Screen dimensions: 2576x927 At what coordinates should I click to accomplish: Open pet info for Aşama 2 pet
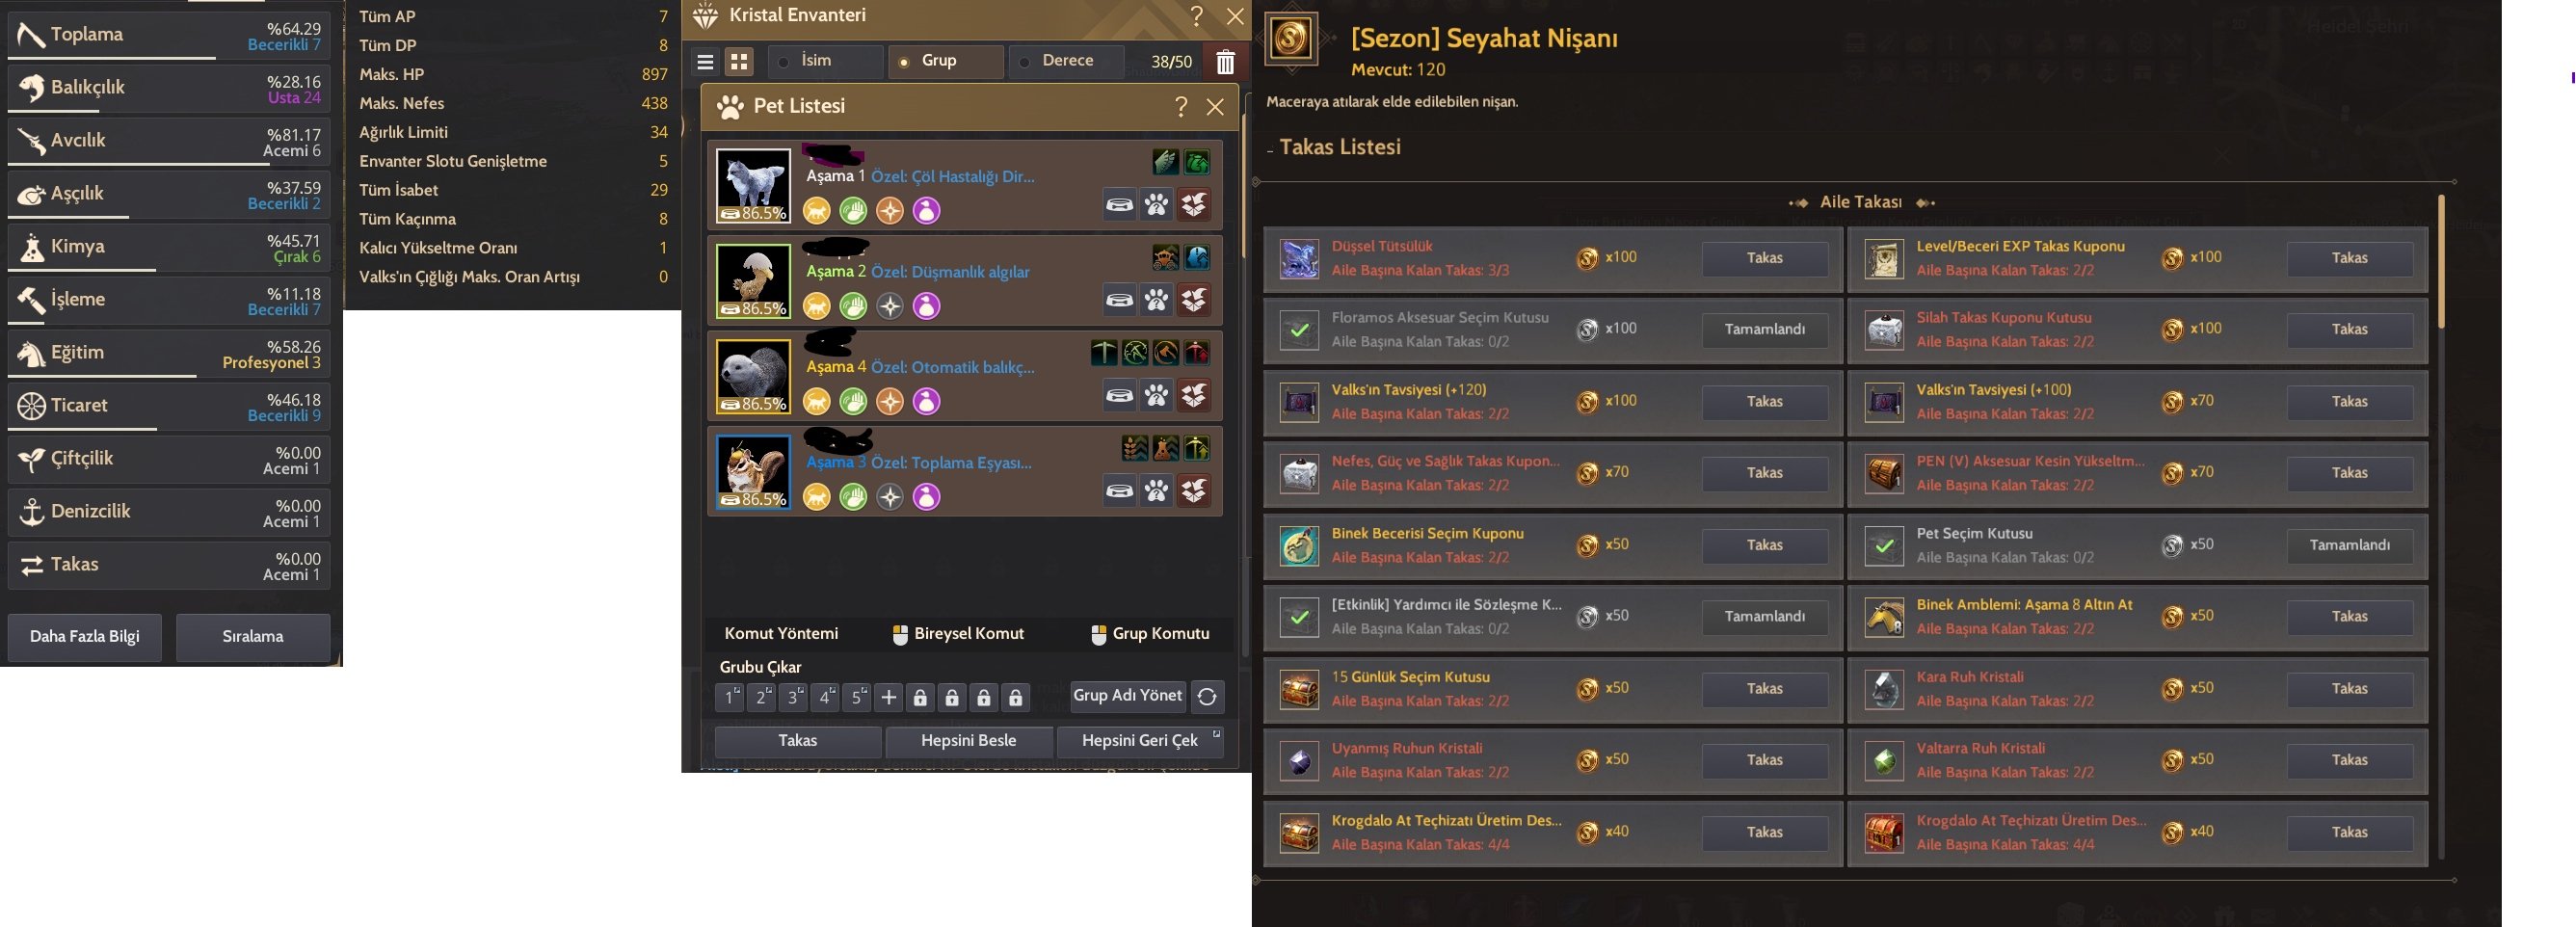[x=1157, y=301]
